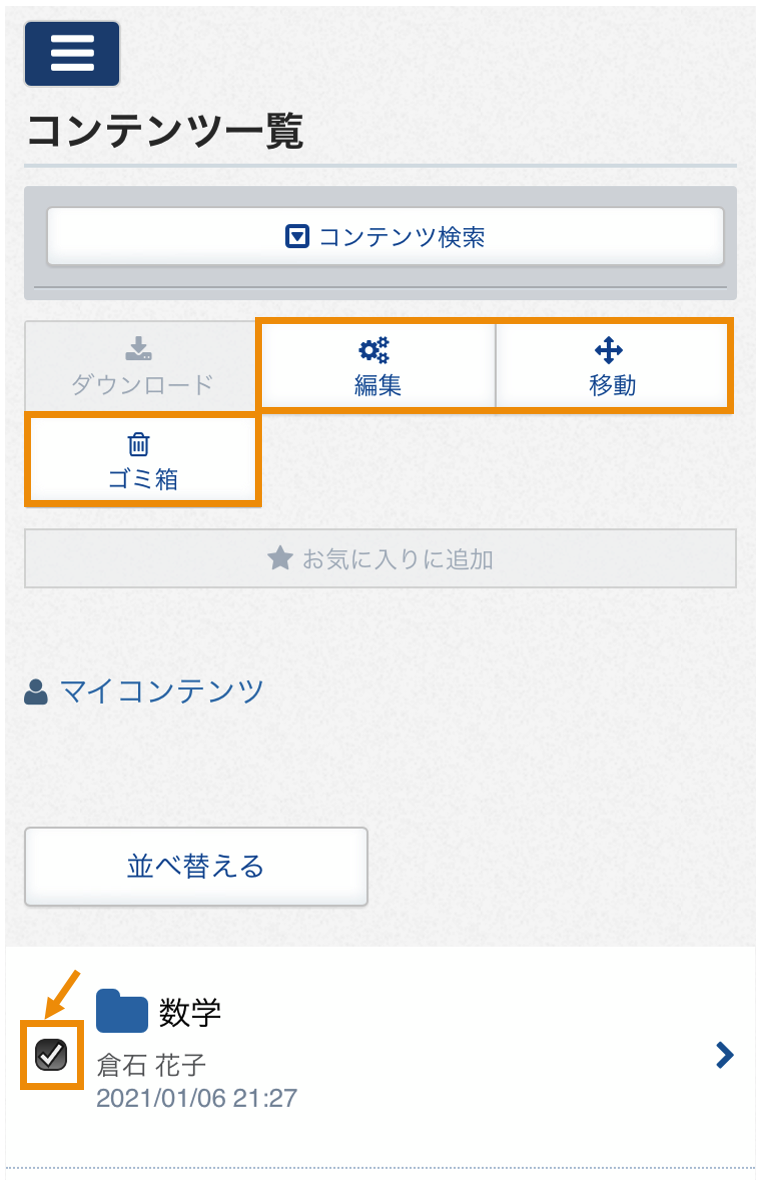Click the 並べ替える button

[x=196, y=866]
